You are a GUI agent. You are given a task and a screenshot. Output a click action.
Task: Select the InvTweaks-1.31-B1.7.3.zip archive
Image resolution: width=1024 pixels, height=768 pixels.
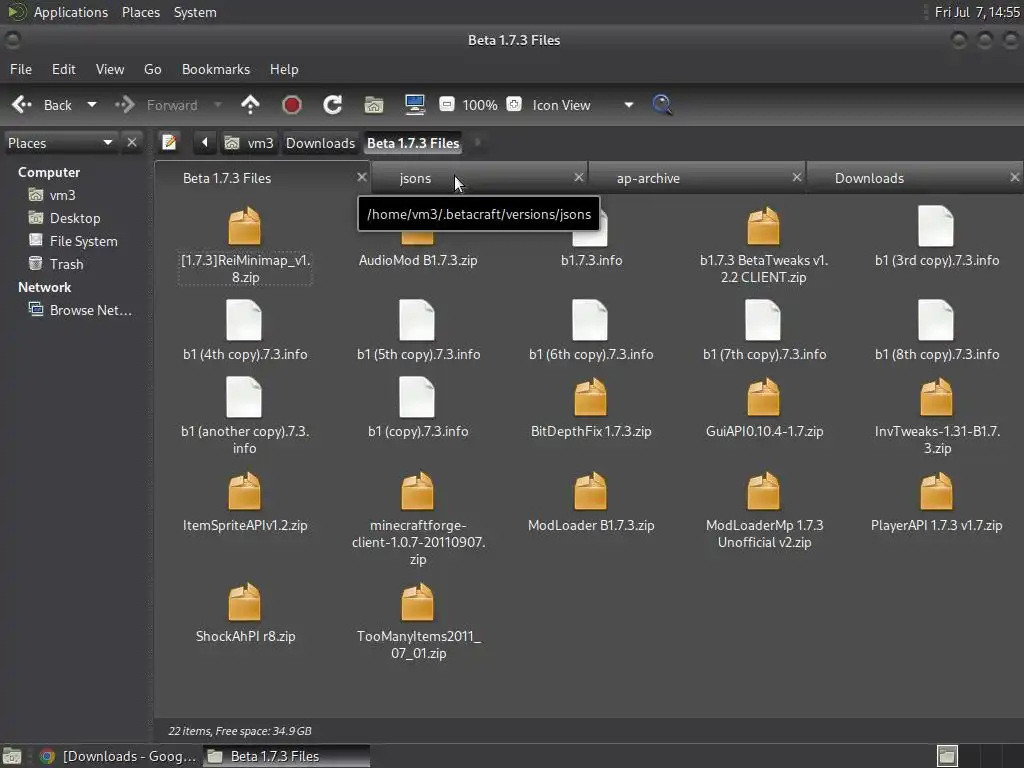[x=936, y=398]
